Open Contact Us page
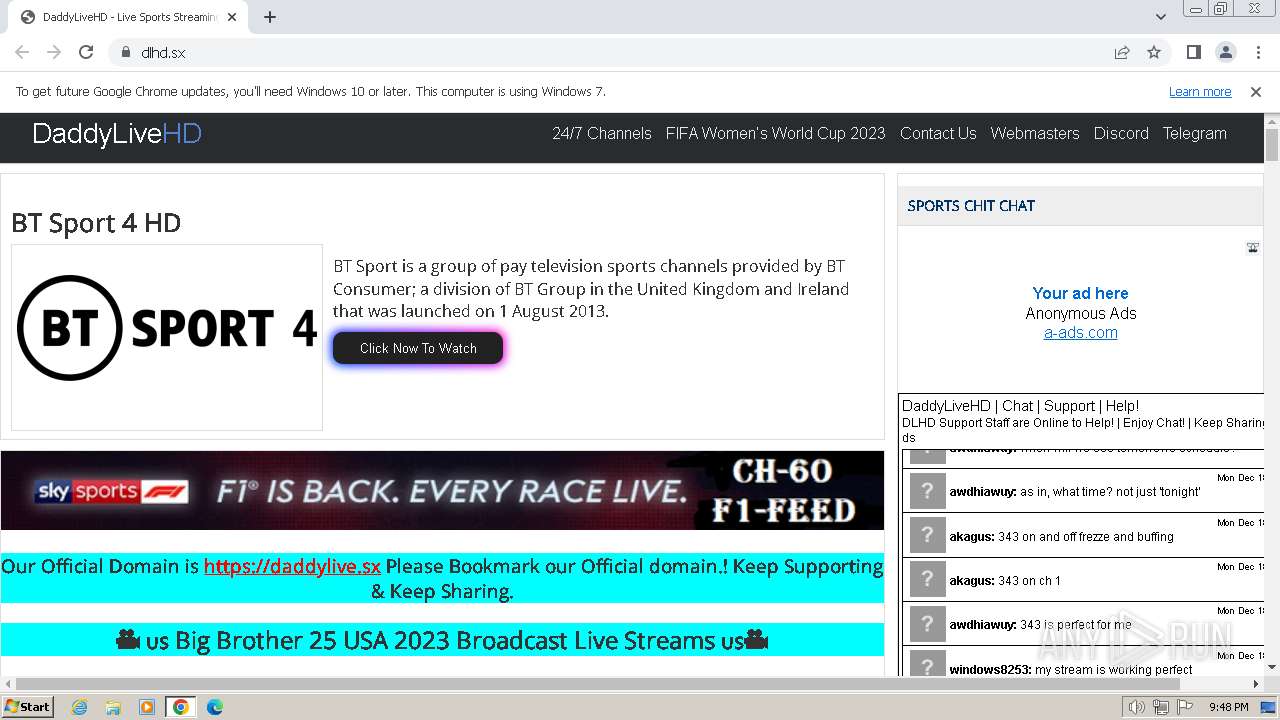 (938, 133)
